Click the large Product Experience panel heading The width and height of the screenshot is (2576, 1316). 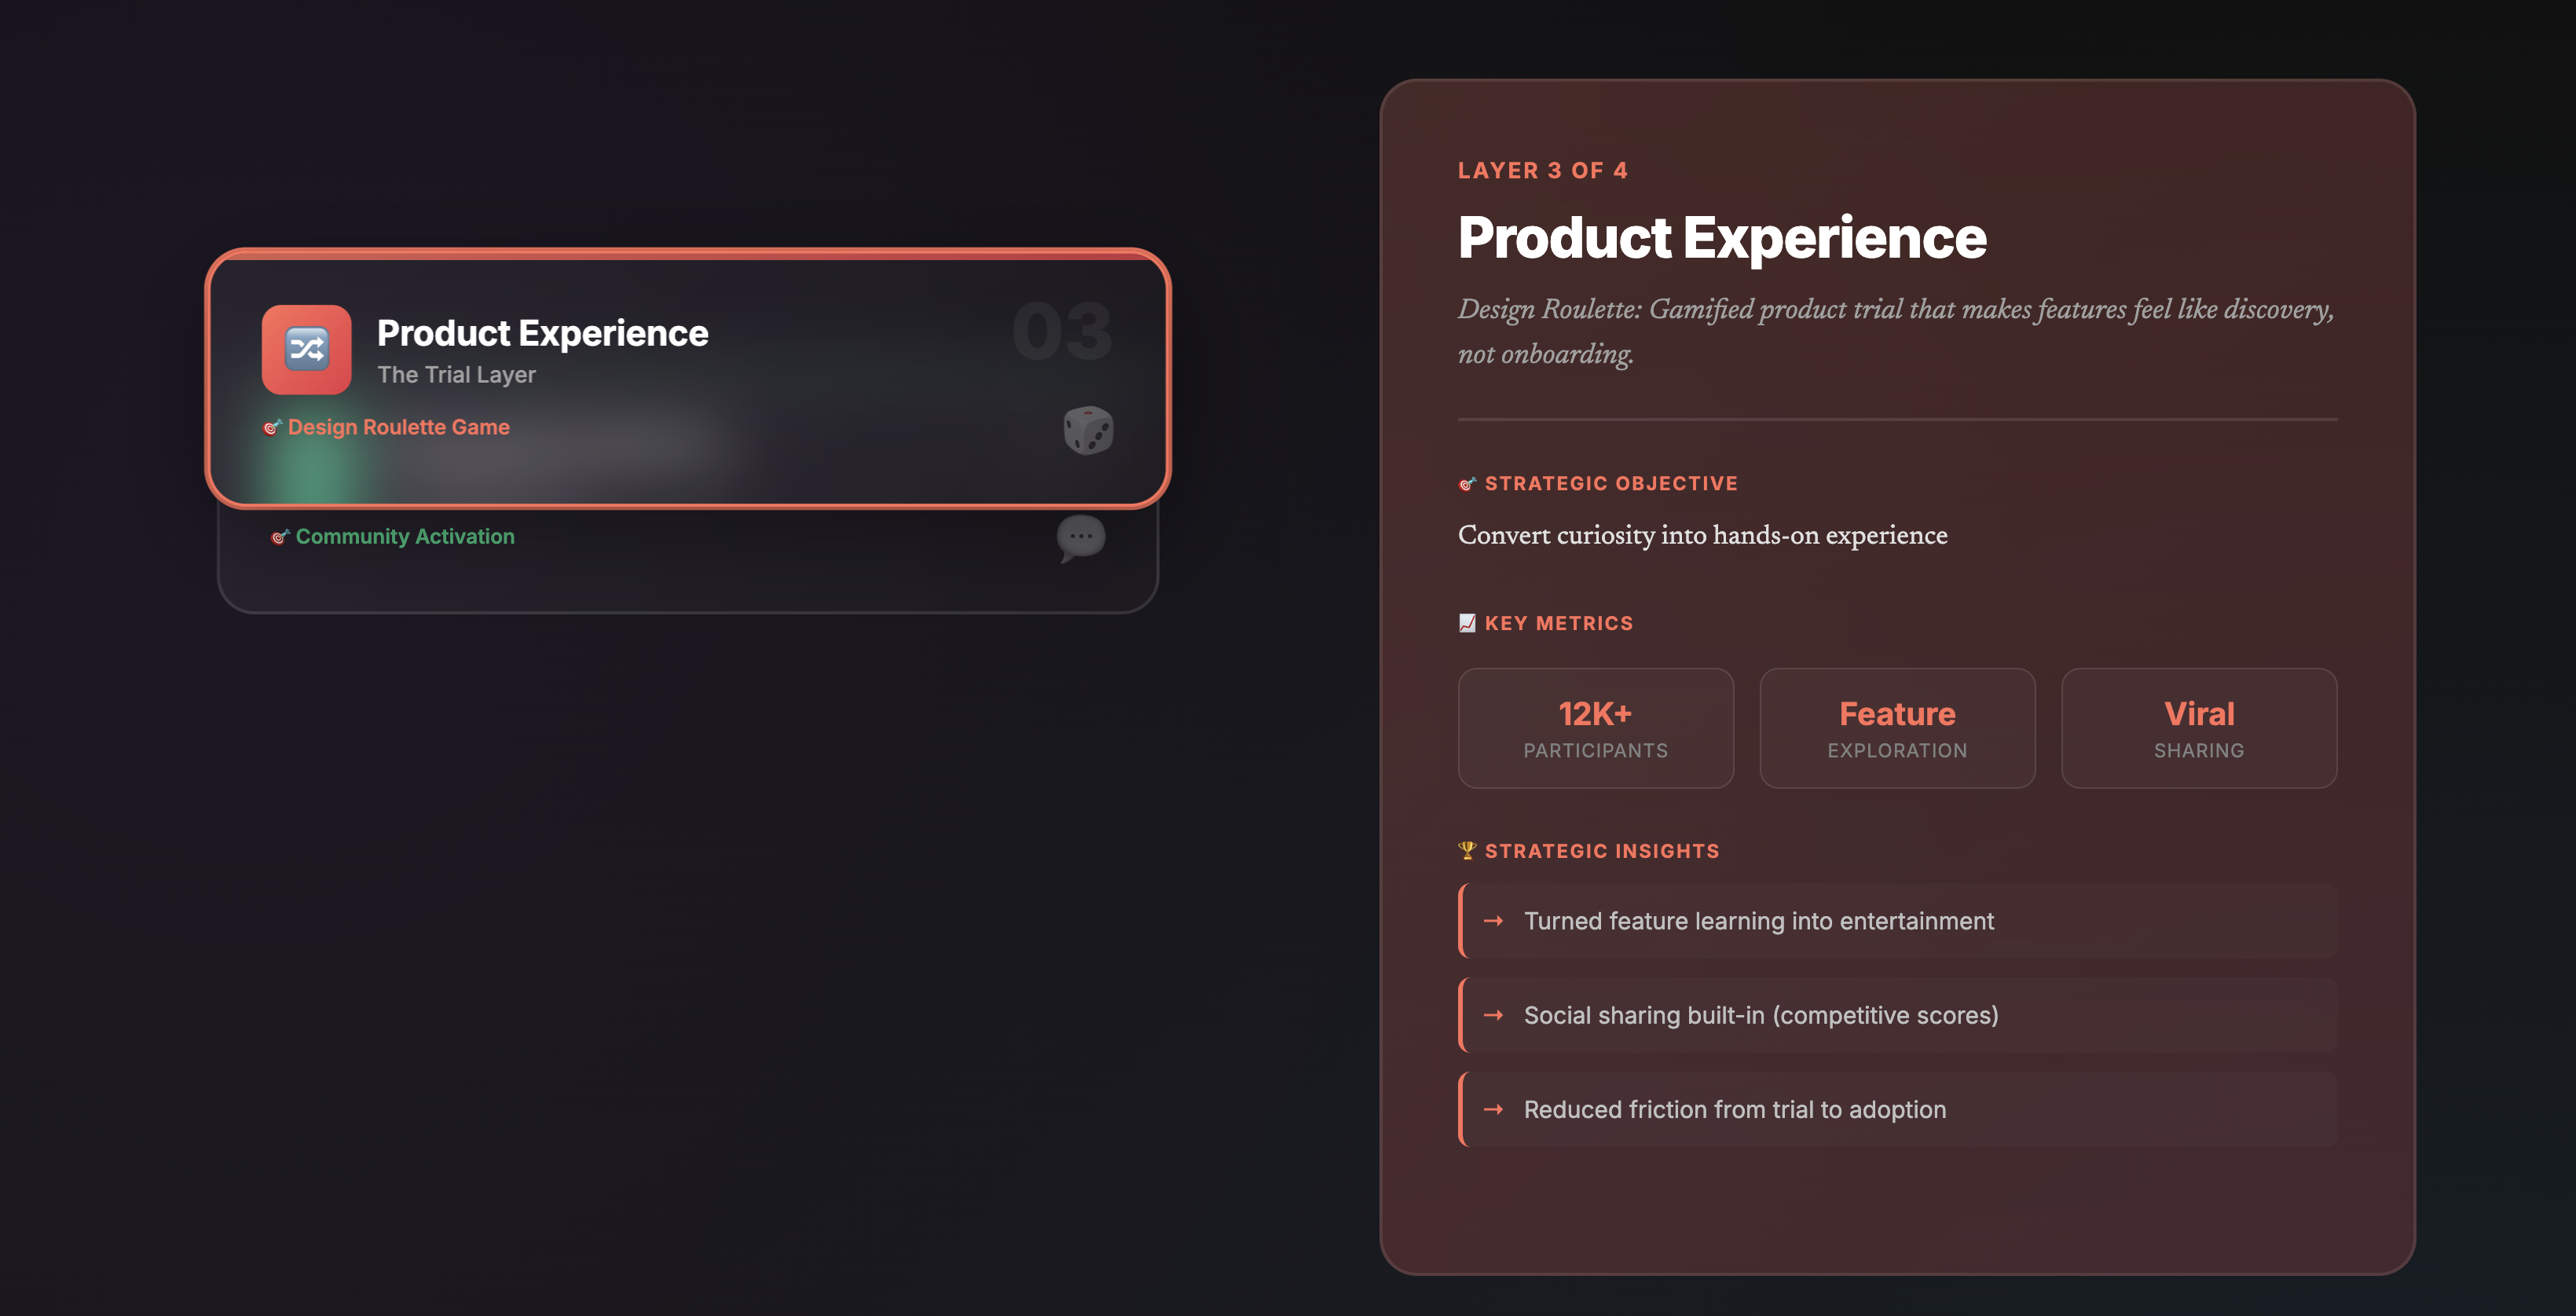(x=1722, y=238)
